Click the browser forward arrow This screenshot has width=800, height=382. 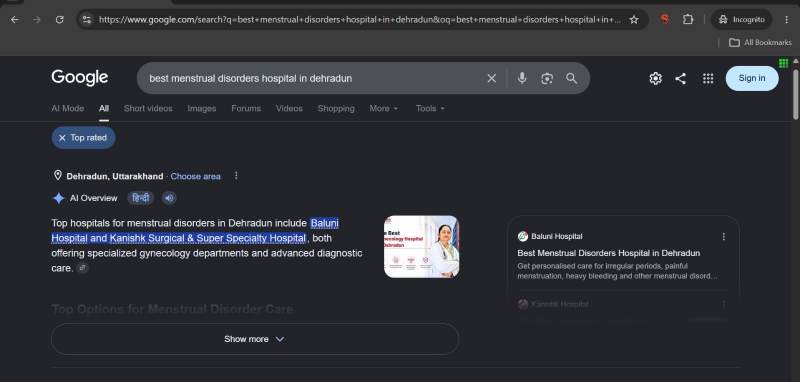[37, 20]
